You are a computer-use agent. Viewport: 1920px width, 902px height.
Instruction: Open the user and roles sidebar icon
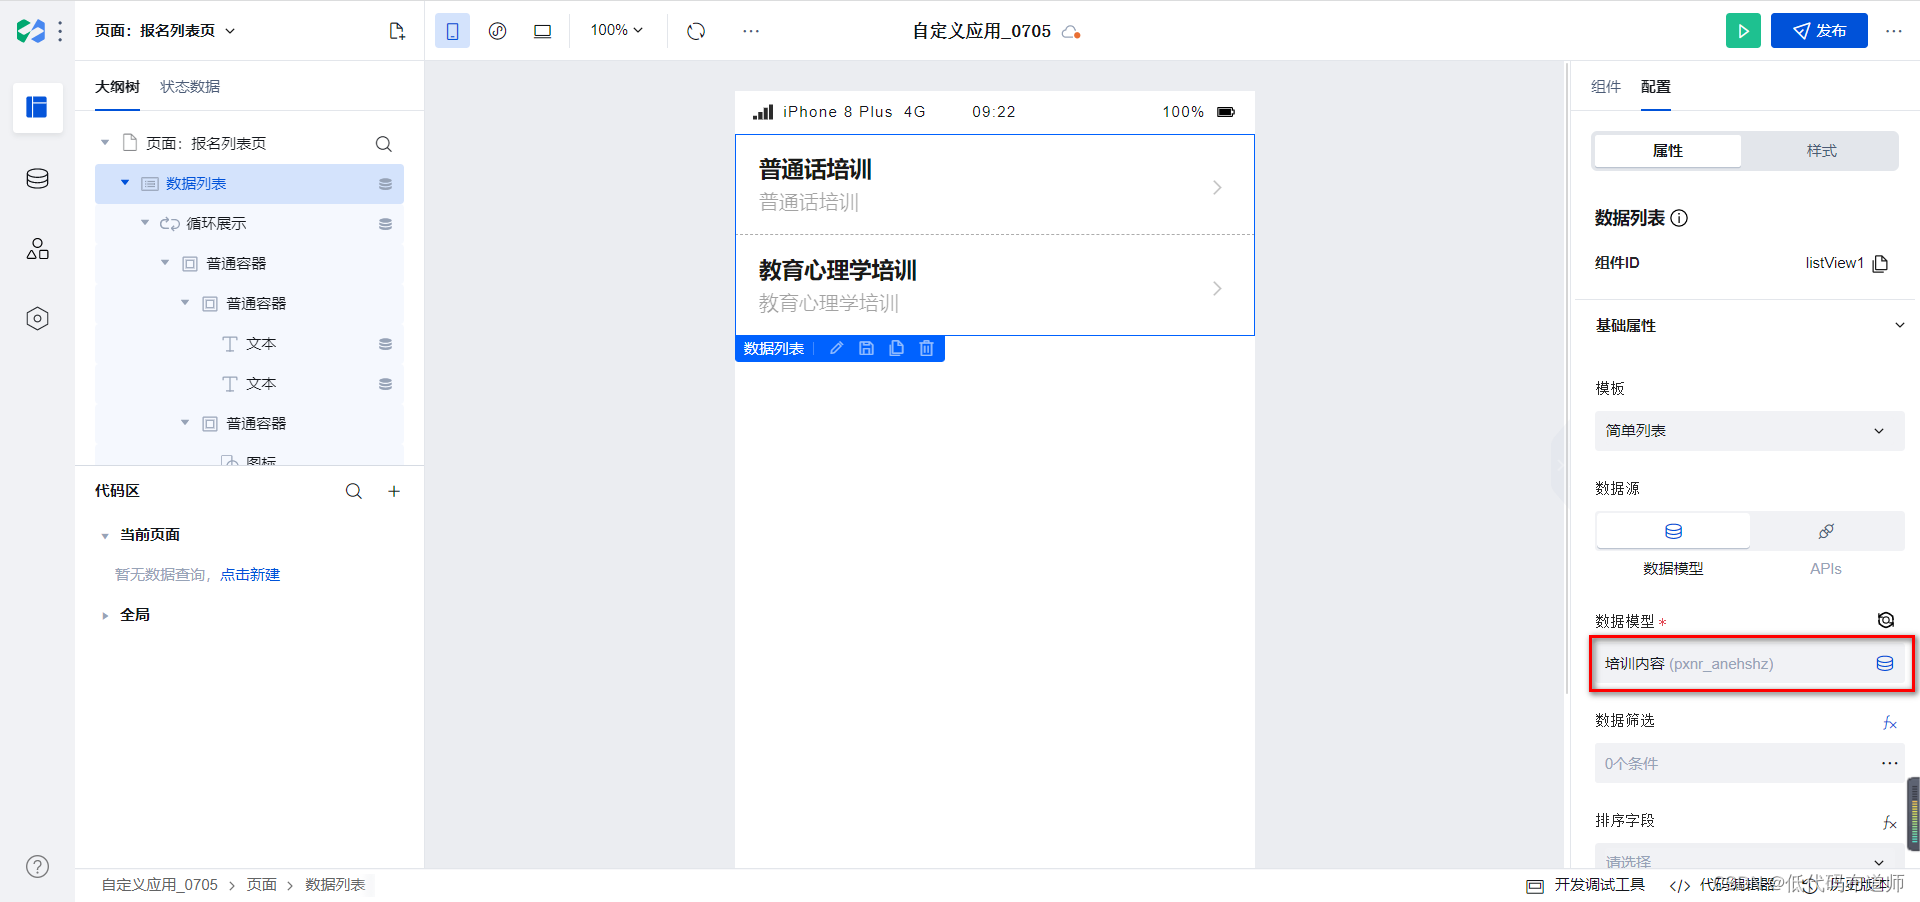(37, 249)
